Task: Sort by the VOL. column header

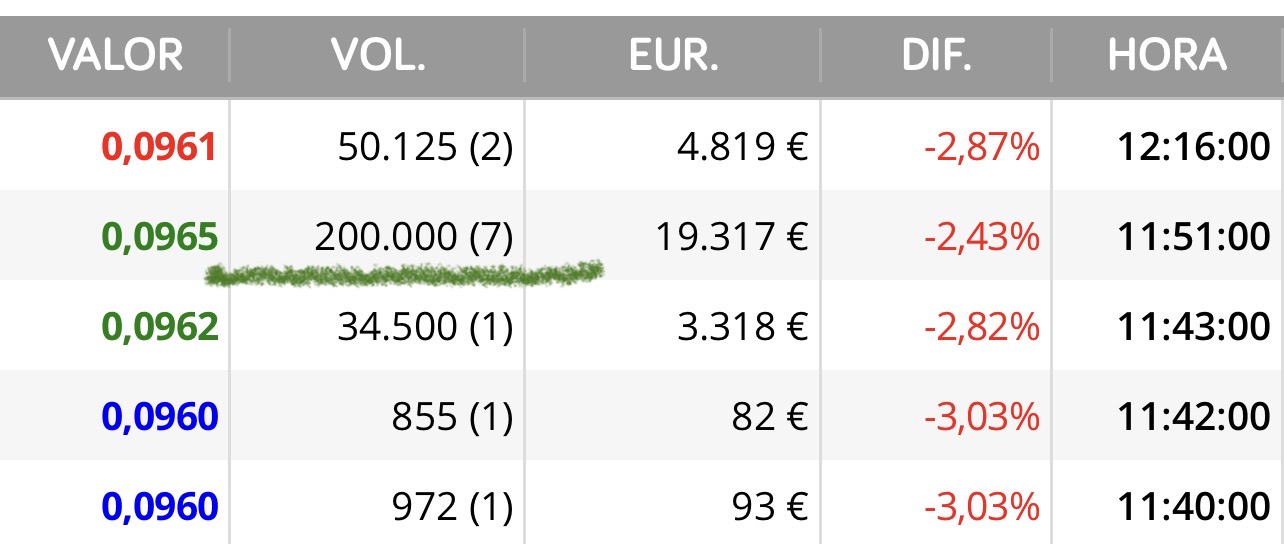Action: 378,55
